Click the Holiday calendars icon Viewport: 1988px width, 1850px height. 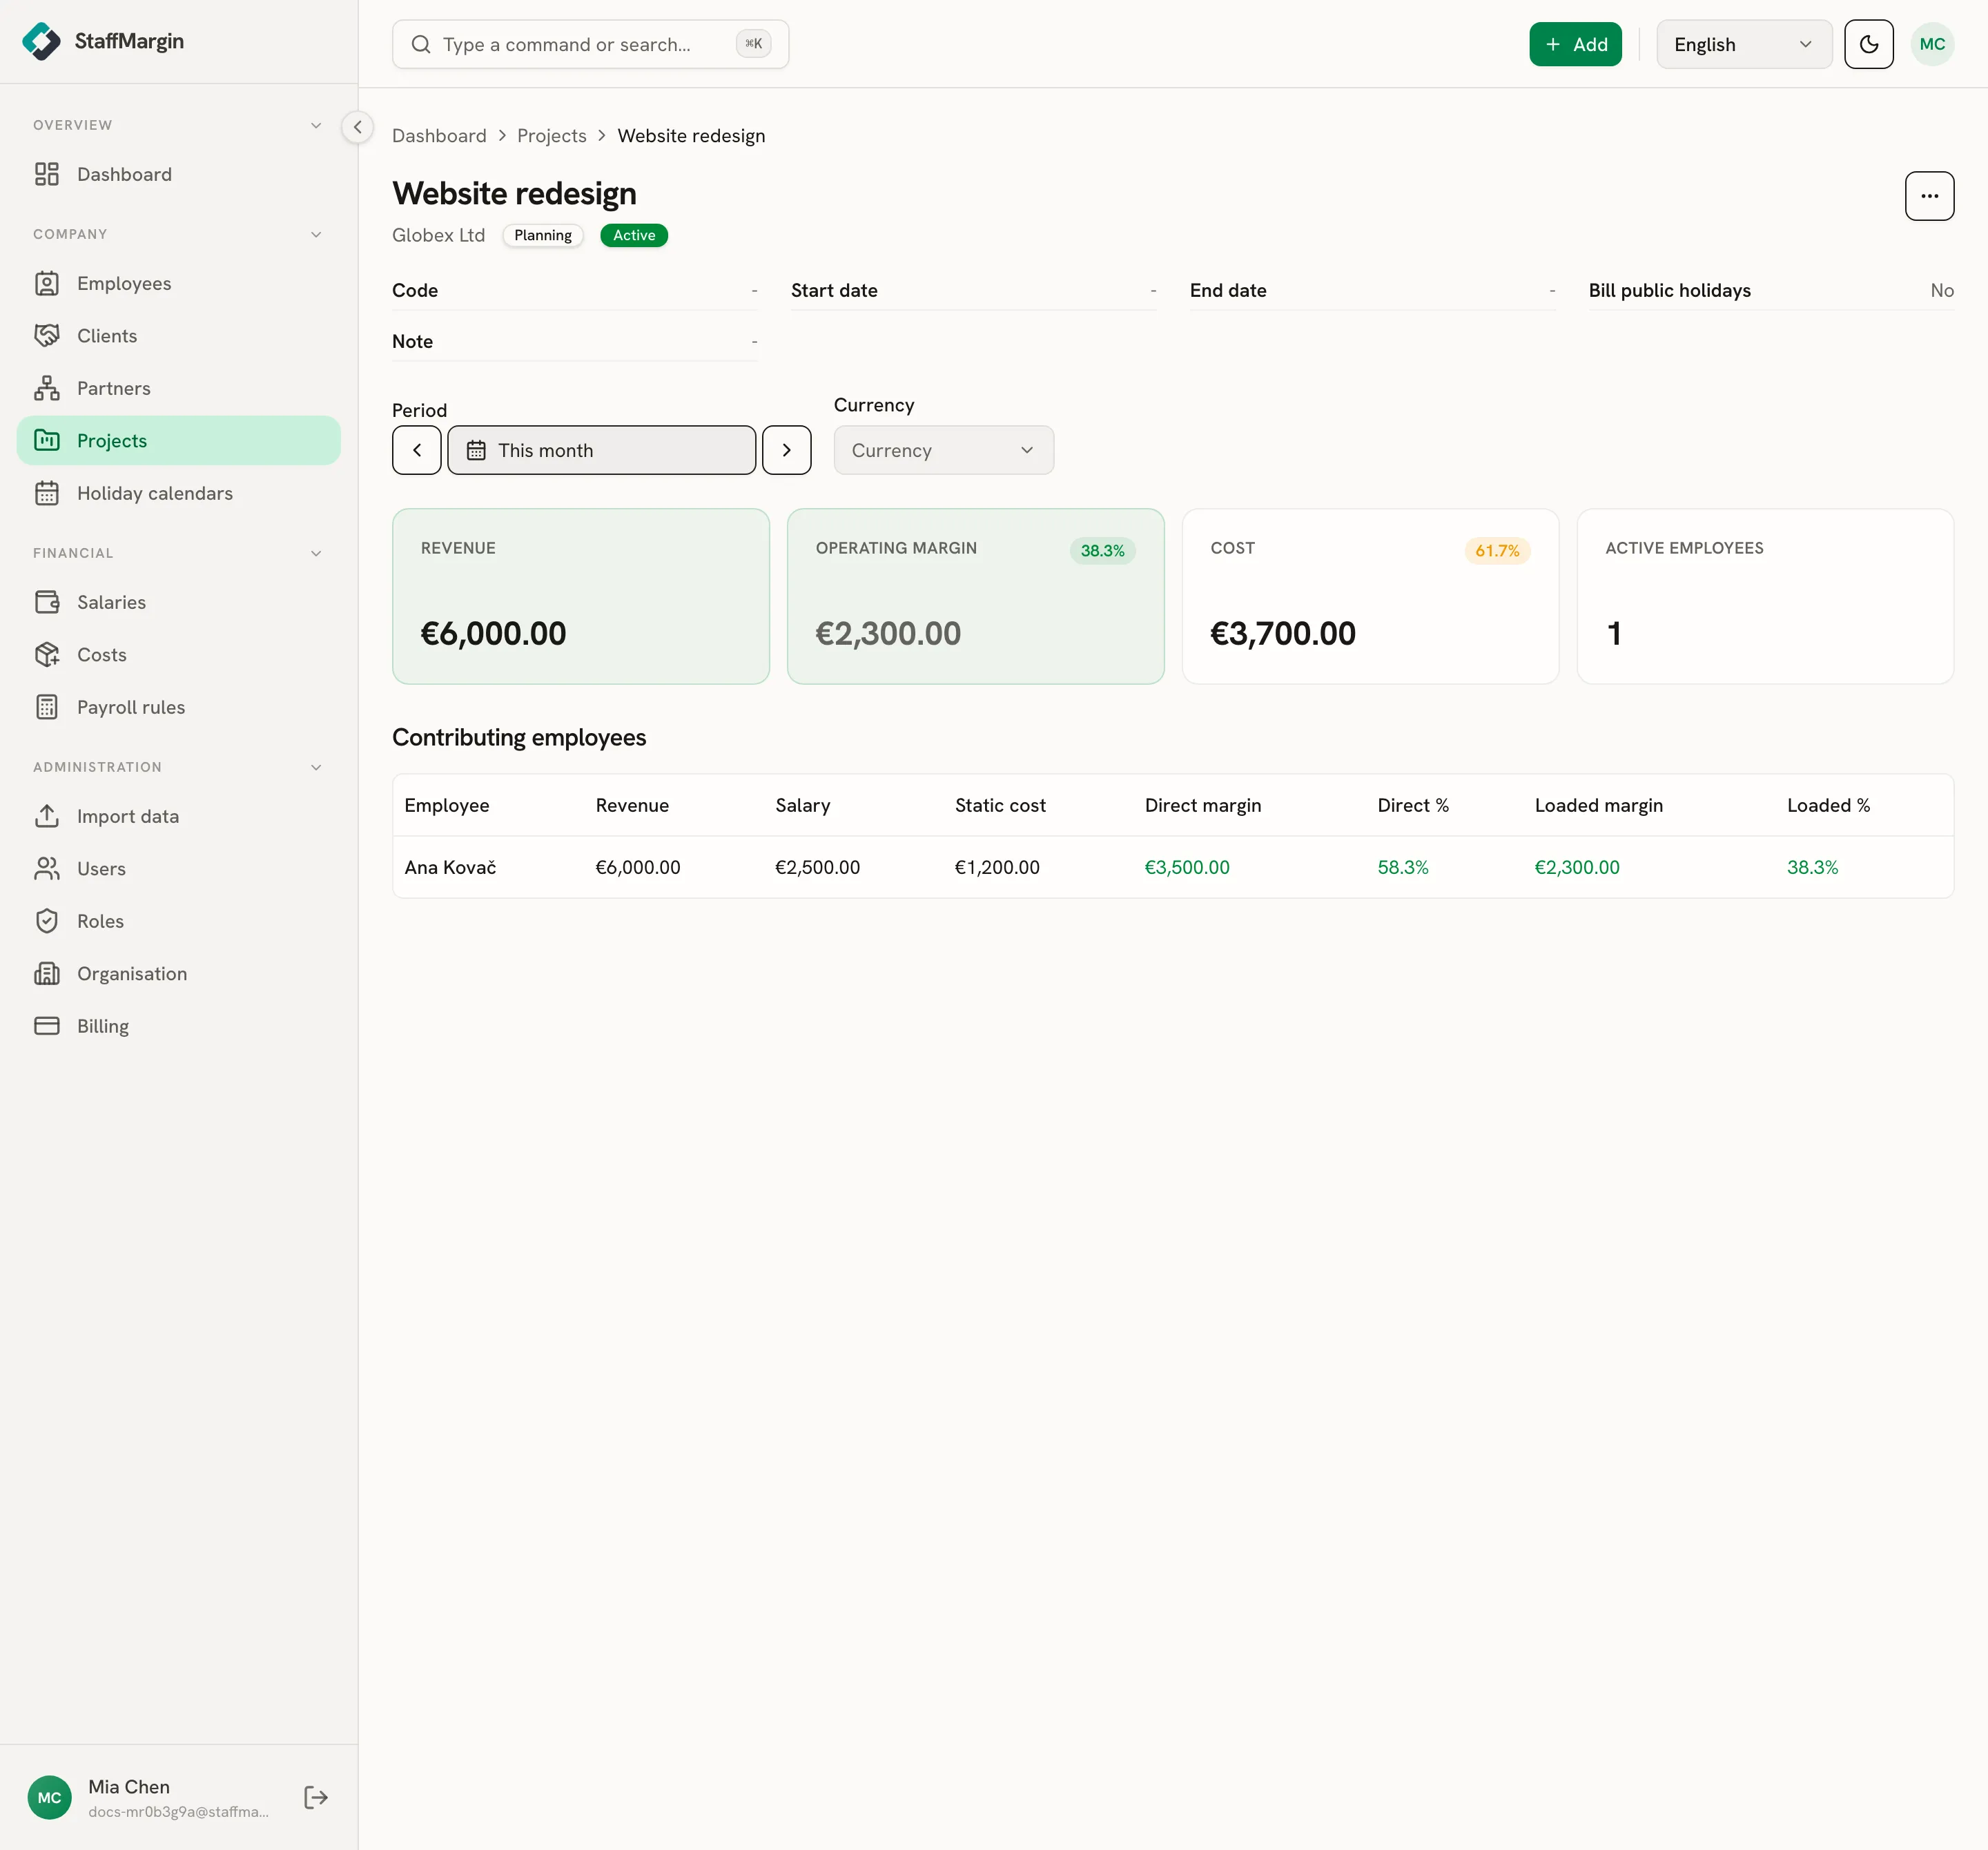(x=47, y=493)
